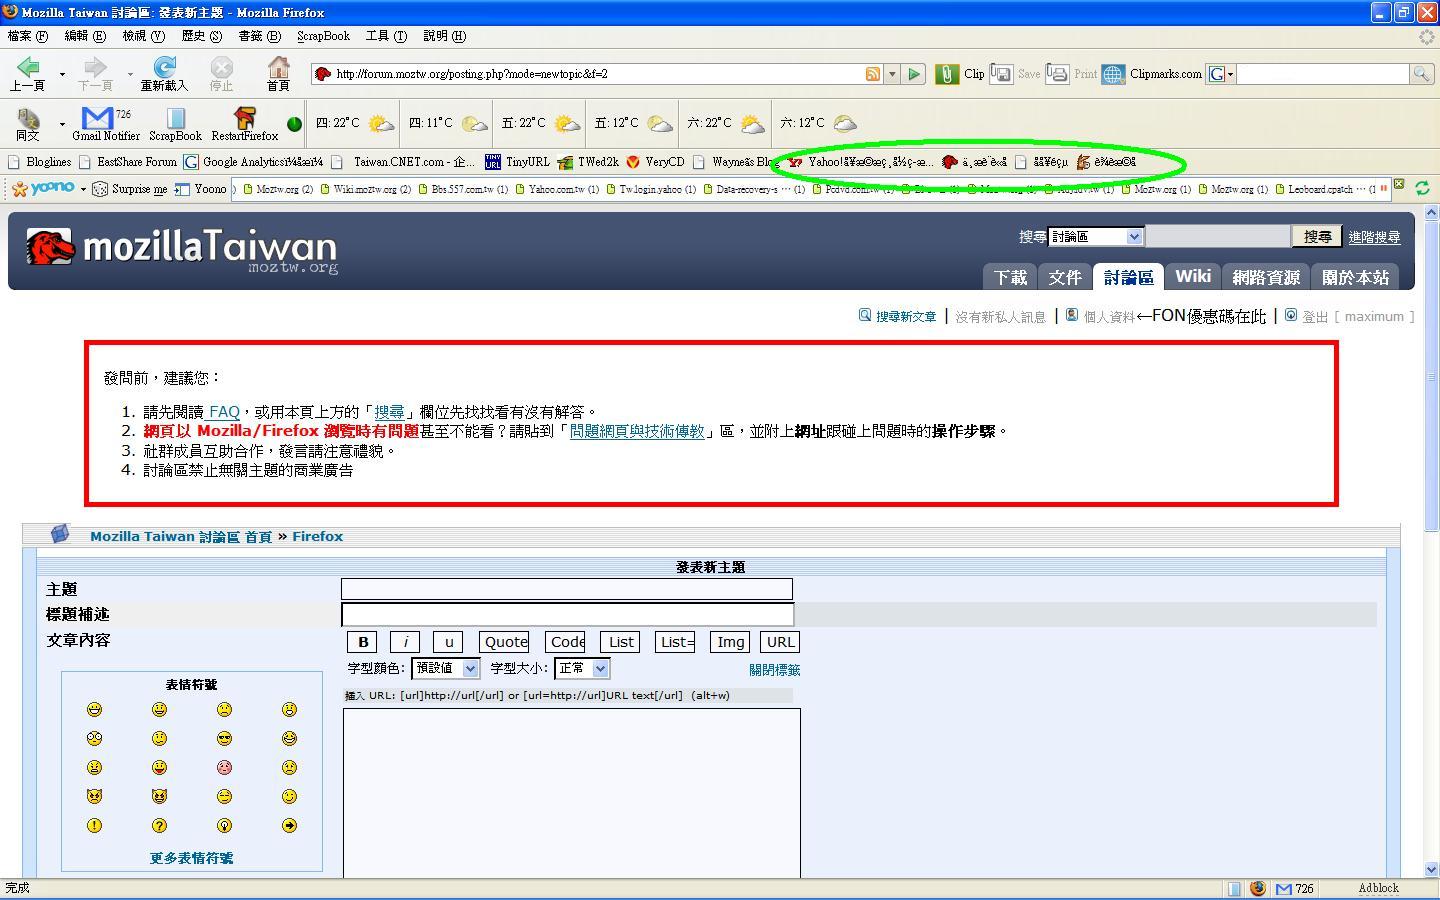Insert the light bulb idea emoticon

point(224,825)
